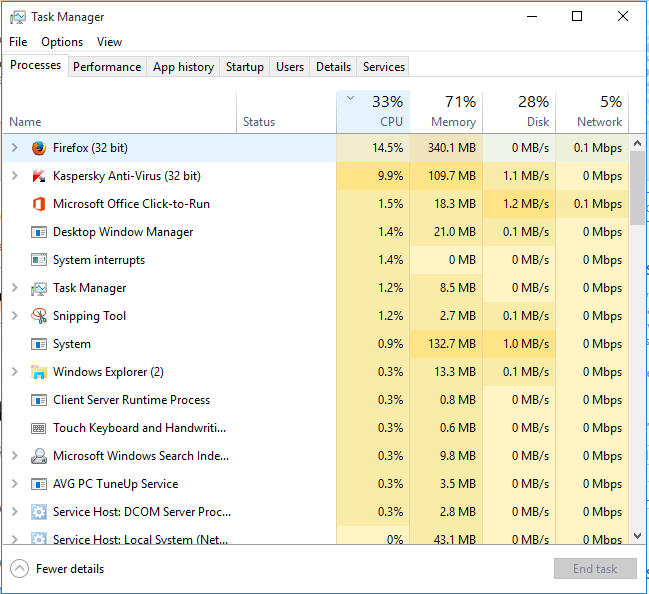Click the Service Host DCOM Server gear icon
Viewport: 649px width, 594px height.
click(39, 512)
